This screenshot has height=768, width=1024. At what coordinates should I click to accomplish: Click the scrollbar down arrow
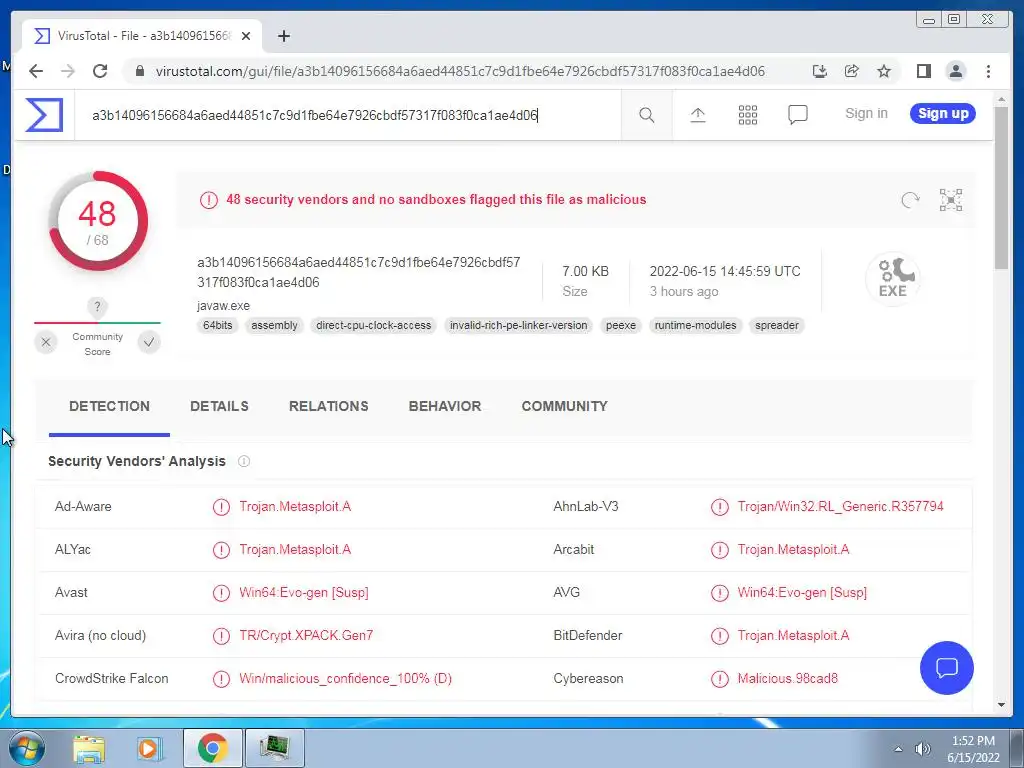(1001, 705)
